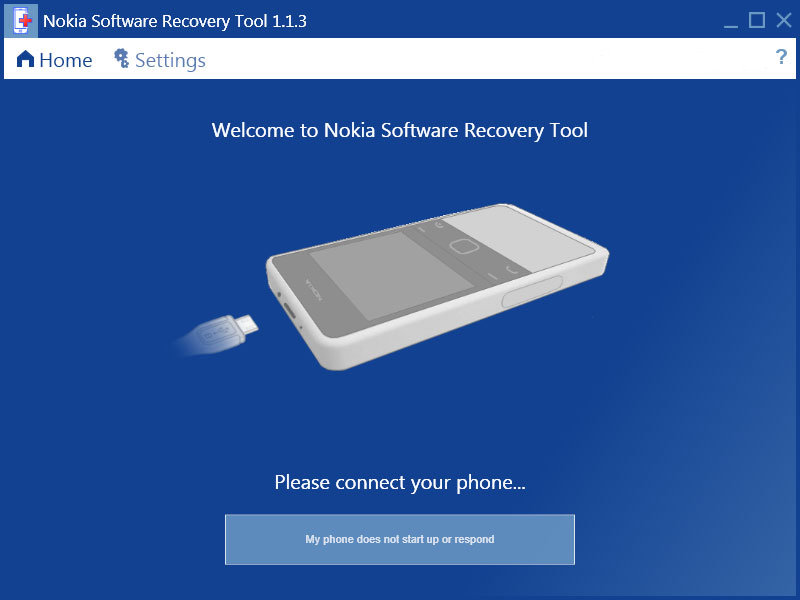Open the Home tab label

66,60
